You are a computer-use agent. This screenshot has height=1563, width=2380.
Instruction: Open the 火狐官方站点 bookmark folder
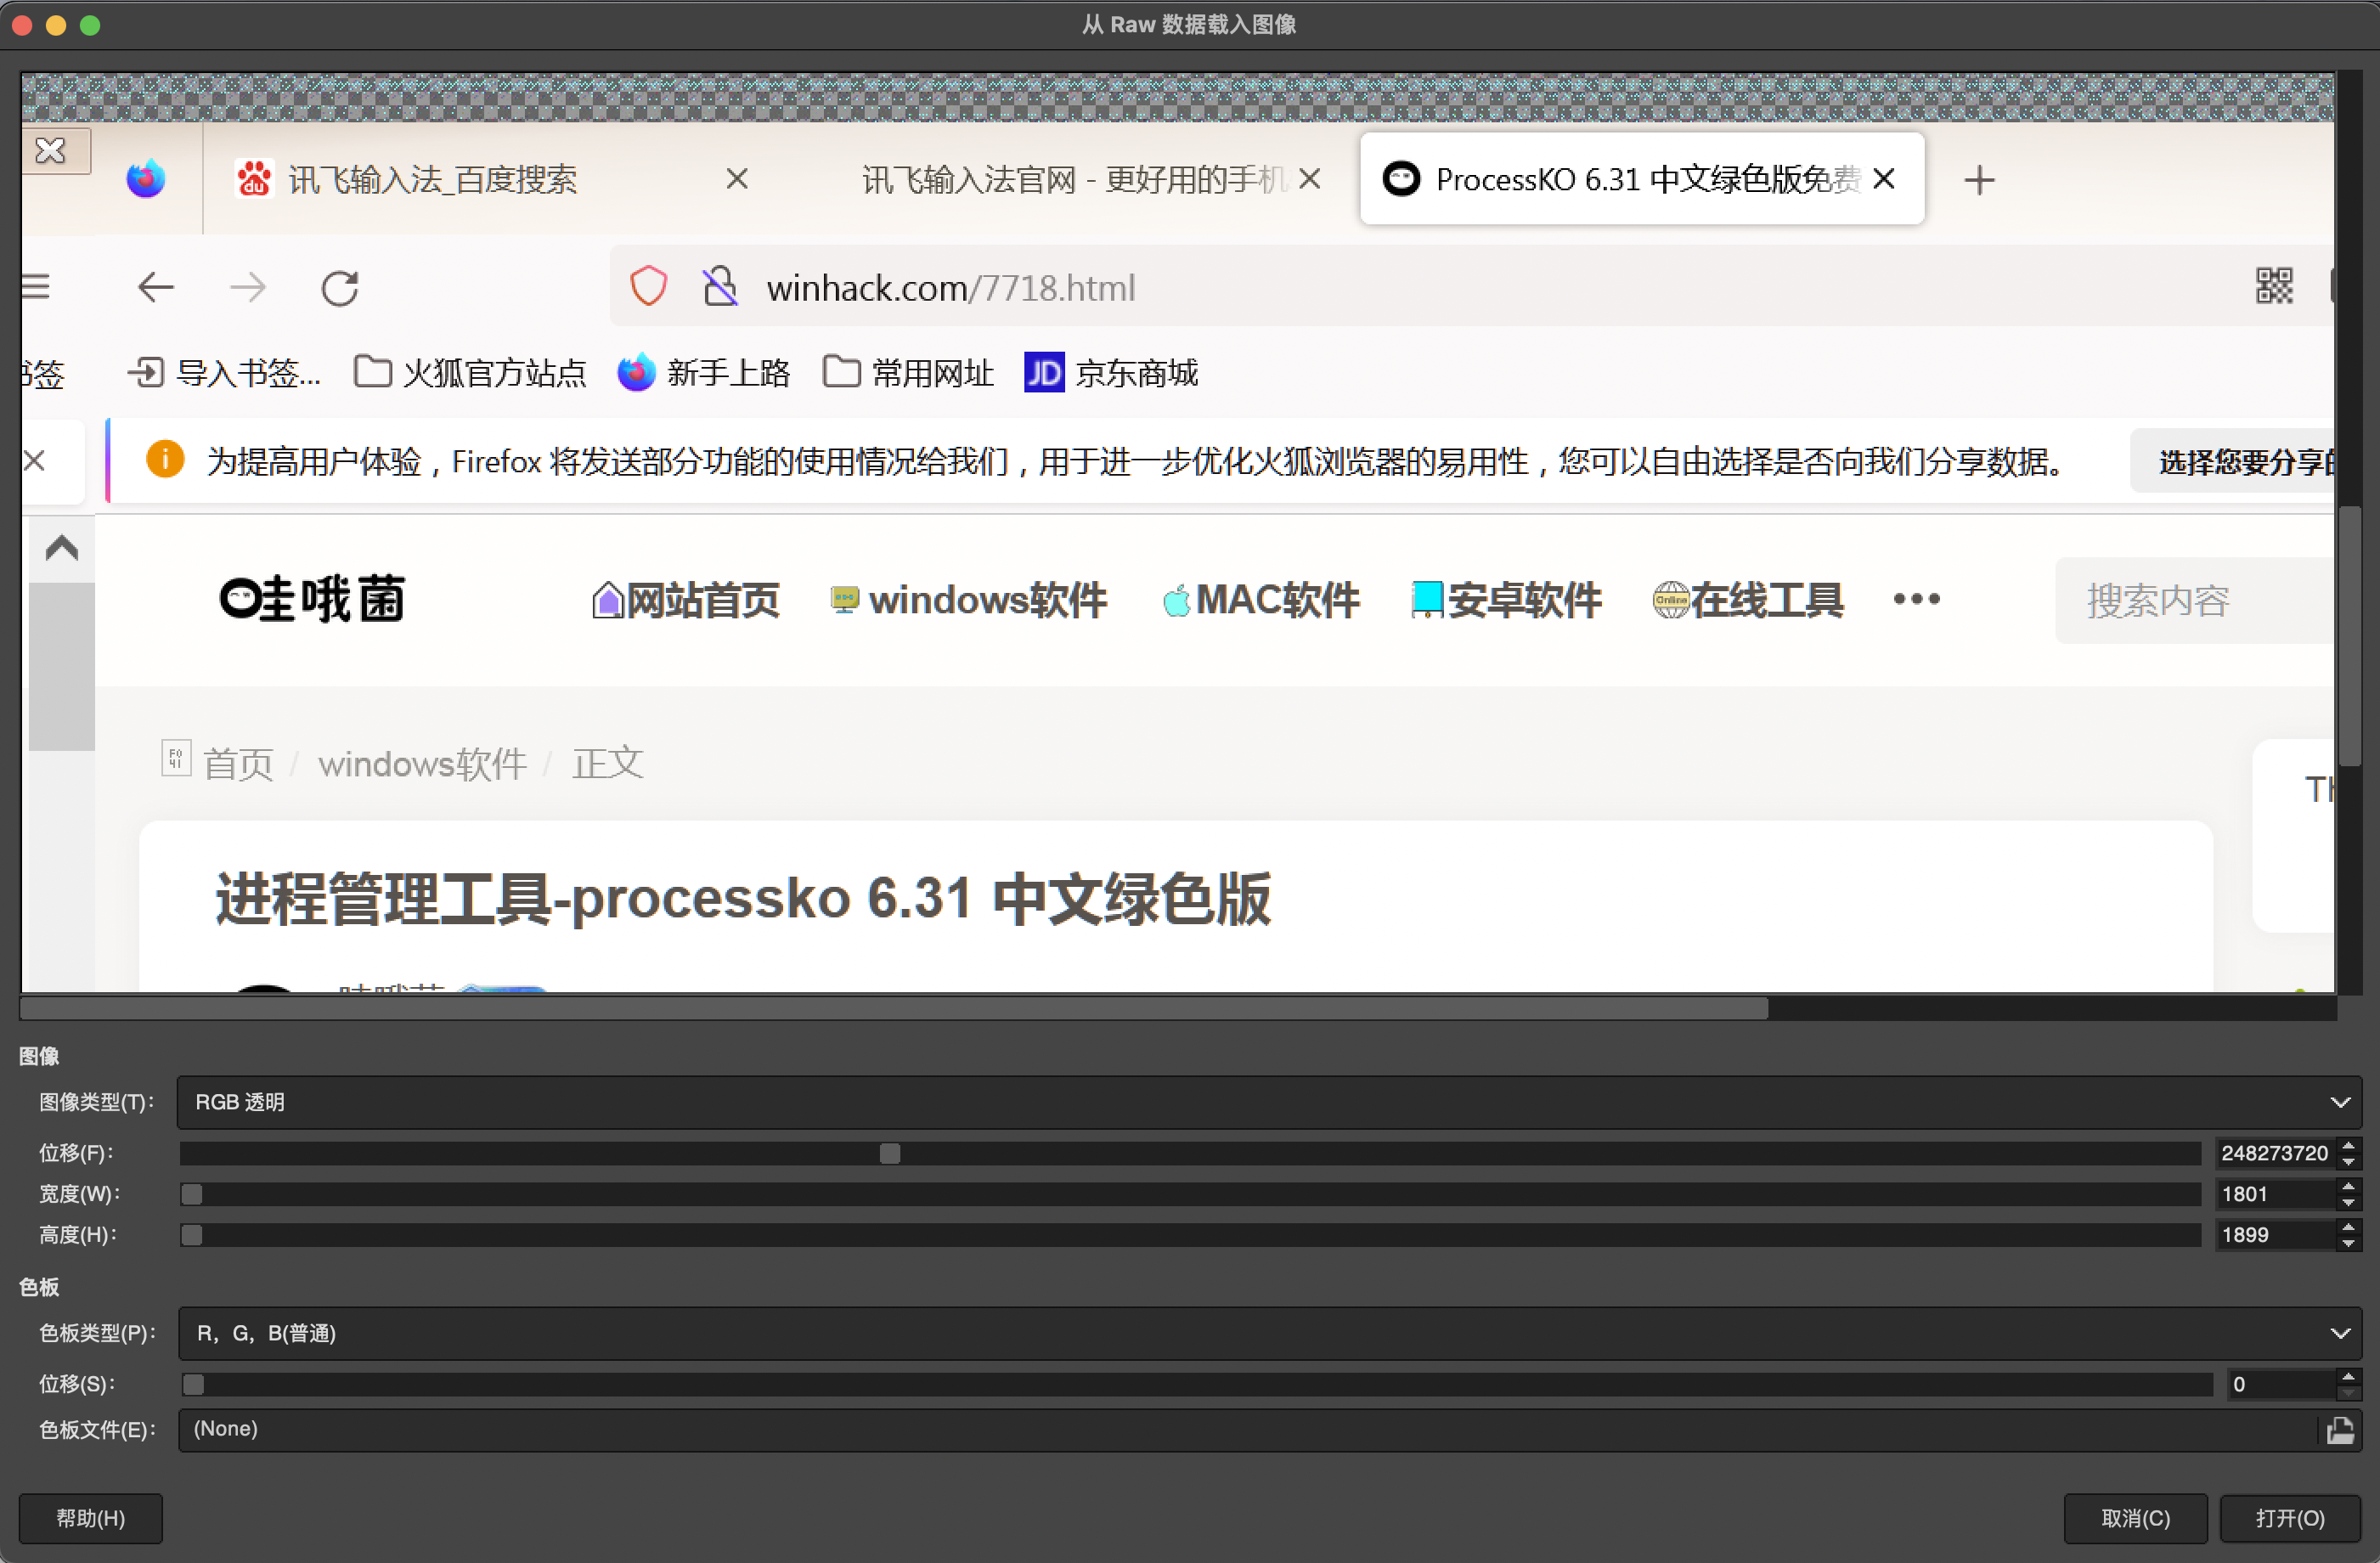[470, 373]
